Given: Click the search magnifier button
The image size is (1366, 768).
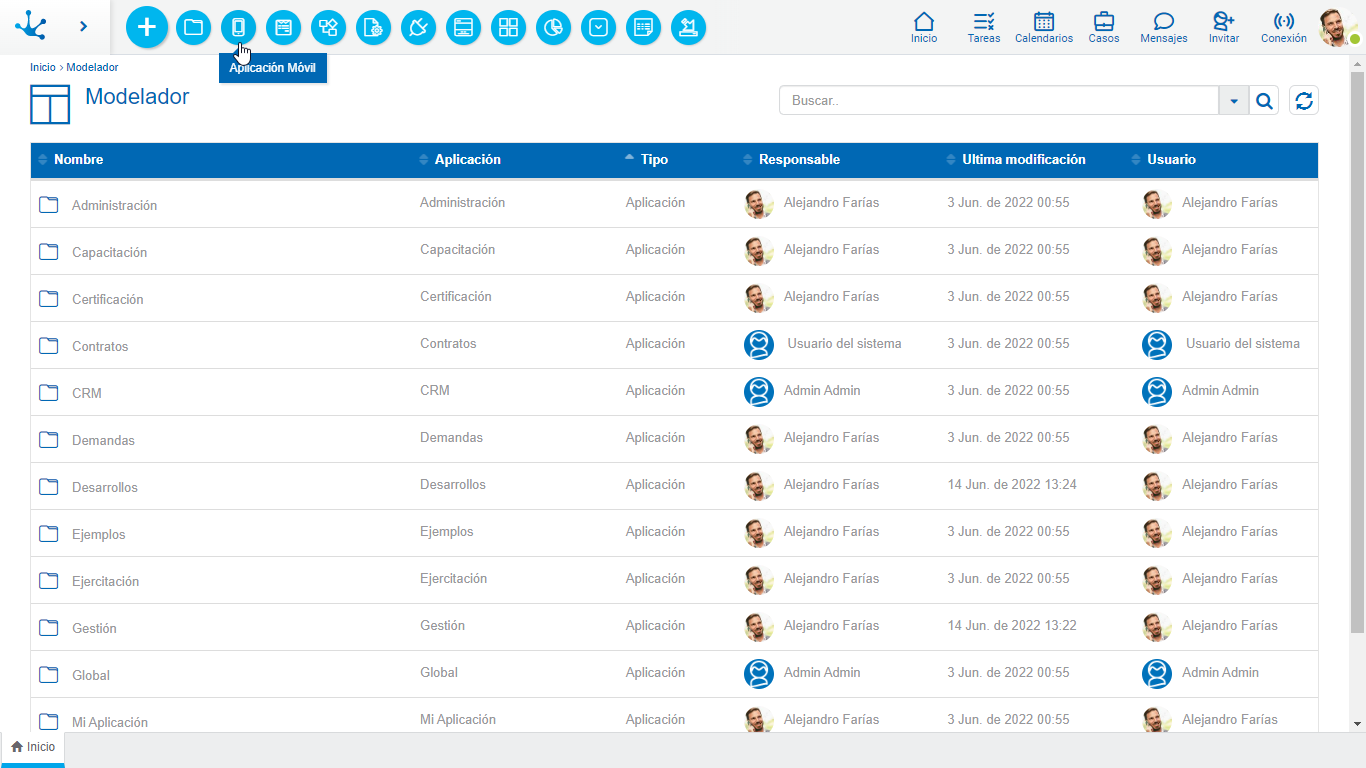Looking at the screenshot, I should tap(1264, 100).
